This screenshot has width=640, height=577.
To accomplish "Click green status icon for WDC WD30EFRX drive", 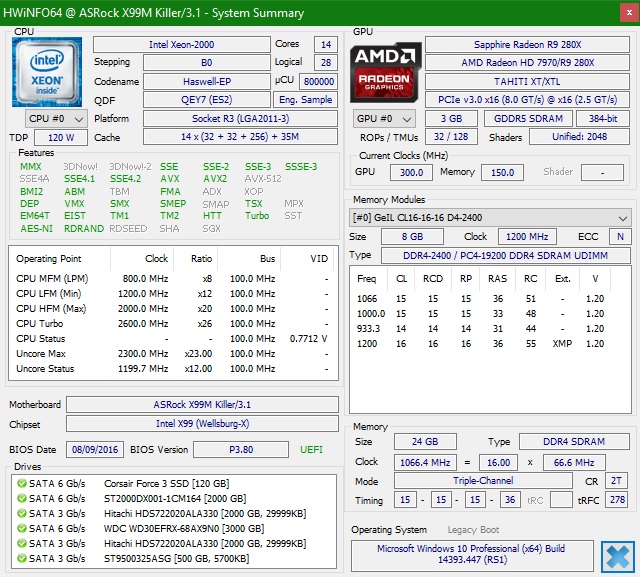I will (x=21, y=528).
